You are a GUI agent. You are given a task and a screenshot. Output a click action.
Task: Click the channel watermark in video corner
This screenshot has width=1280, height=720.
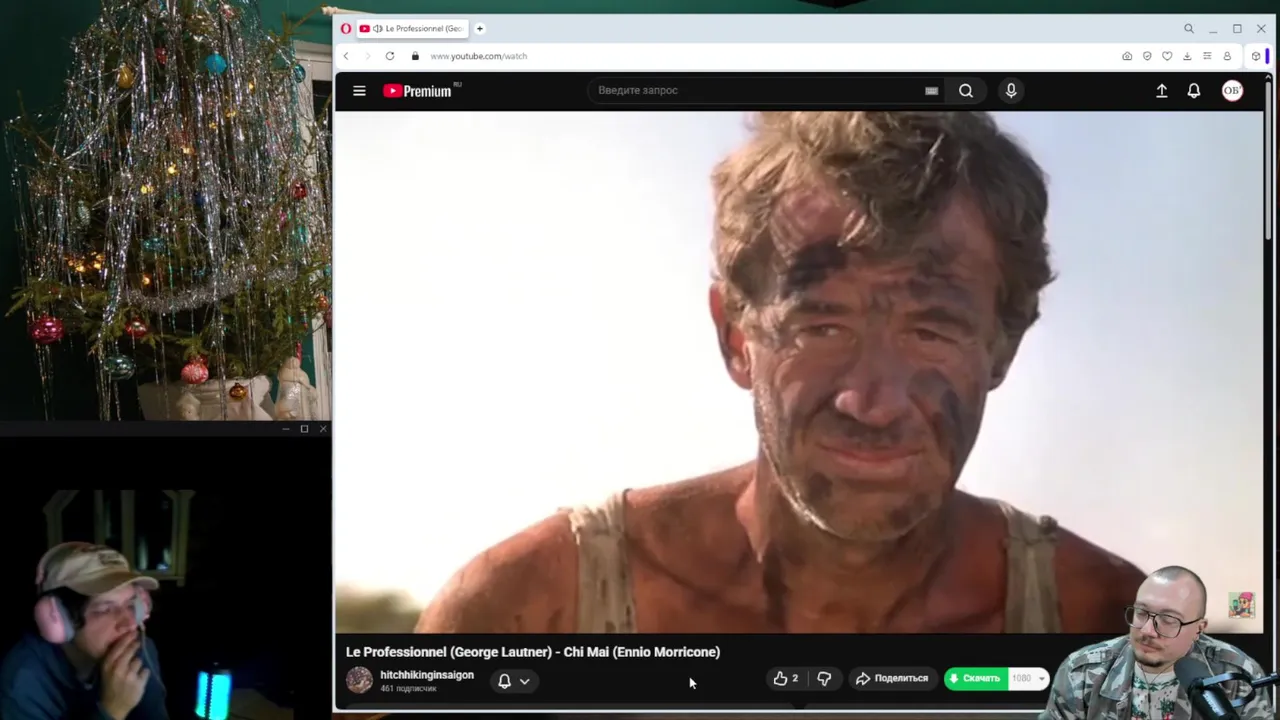coord(1241,605)
